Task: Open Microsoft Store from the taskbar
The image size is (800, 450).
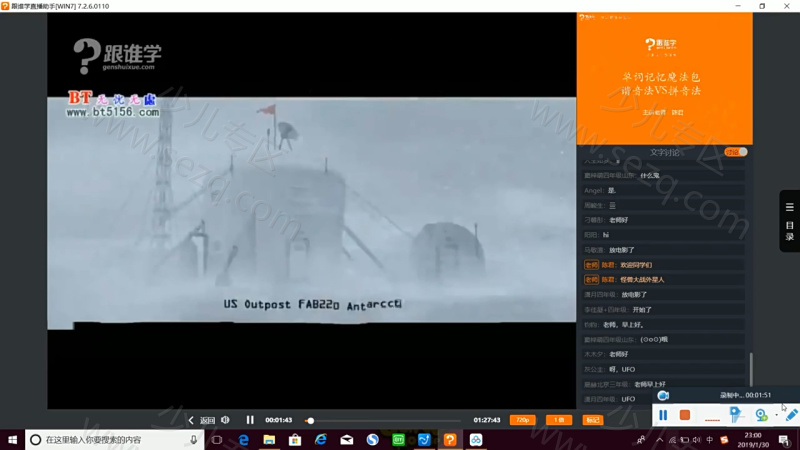Action: [x=295, y=440]
